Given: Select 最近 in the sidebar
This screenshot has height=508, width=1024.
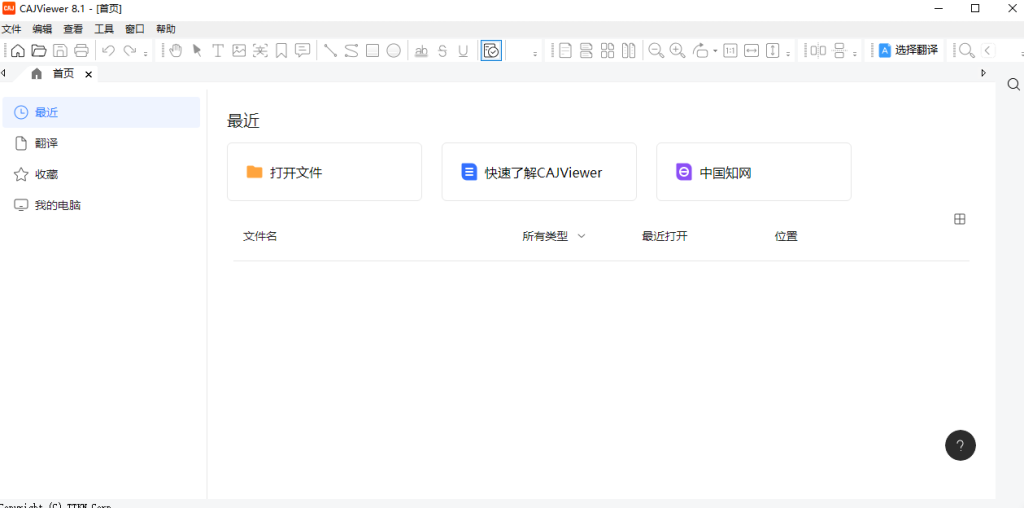Looking at the screenshot, I should (101, 112).
